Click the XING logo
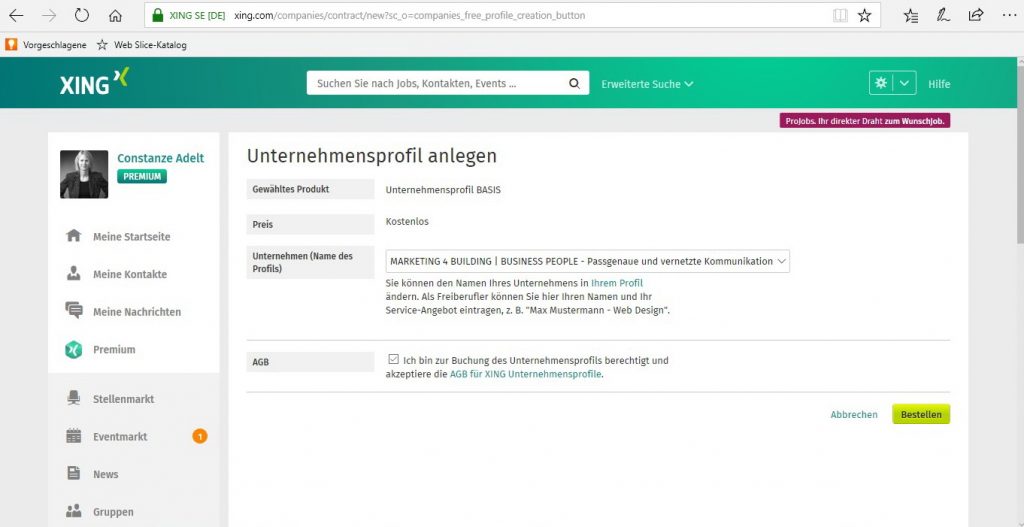Screen dimensions: 1024x527 pos(94,82)
